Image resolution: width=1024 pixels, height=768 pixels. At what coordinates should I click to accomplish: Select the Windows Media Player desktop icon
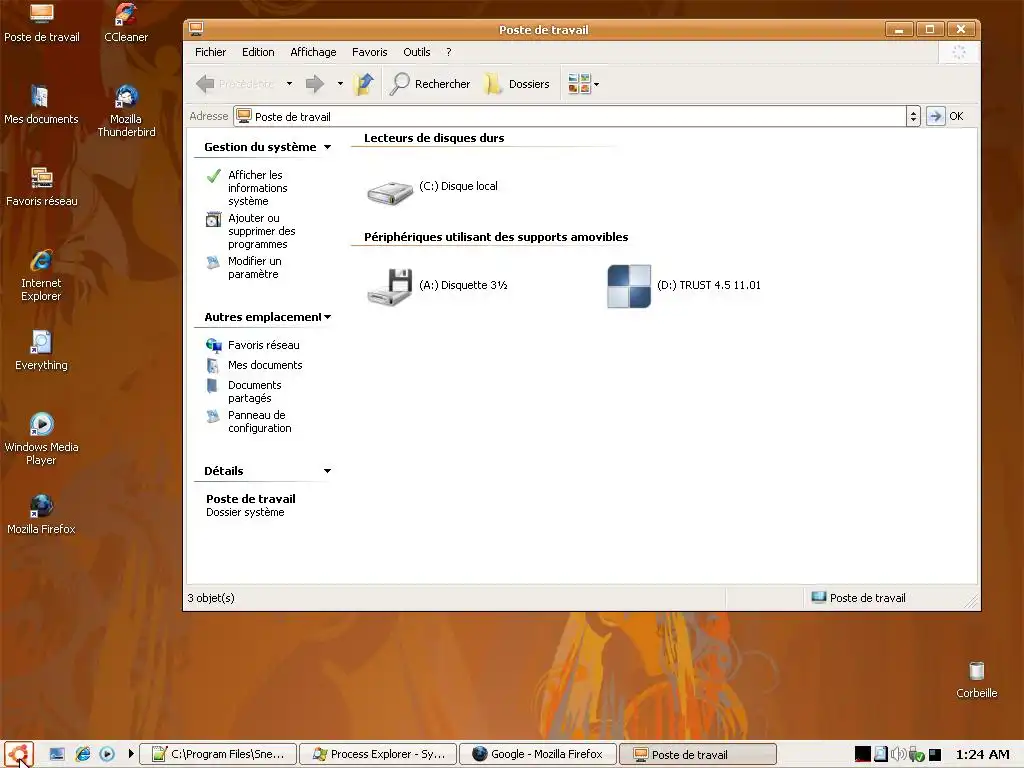click(41, 439)
